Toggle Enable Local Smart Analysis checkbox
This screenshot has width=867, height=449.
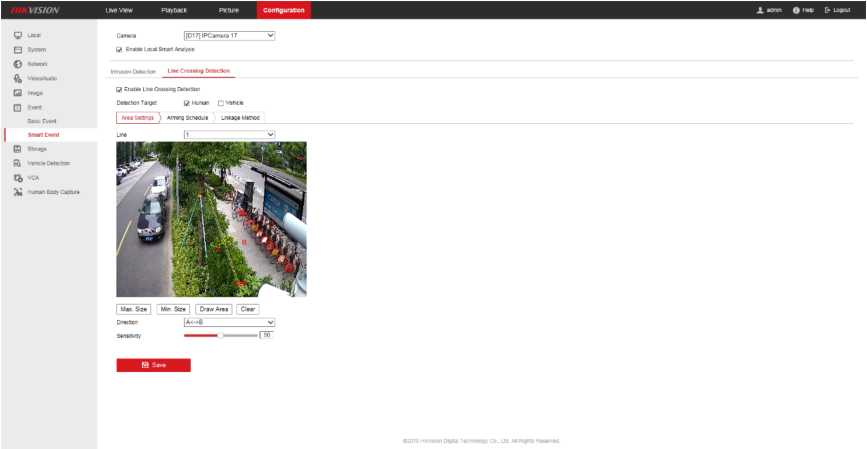click(119, 49)
